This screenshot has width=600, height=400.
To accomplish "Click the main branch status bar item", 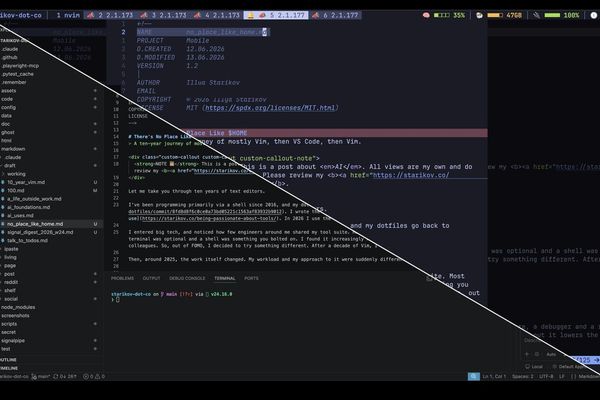I will pos(41,377).
